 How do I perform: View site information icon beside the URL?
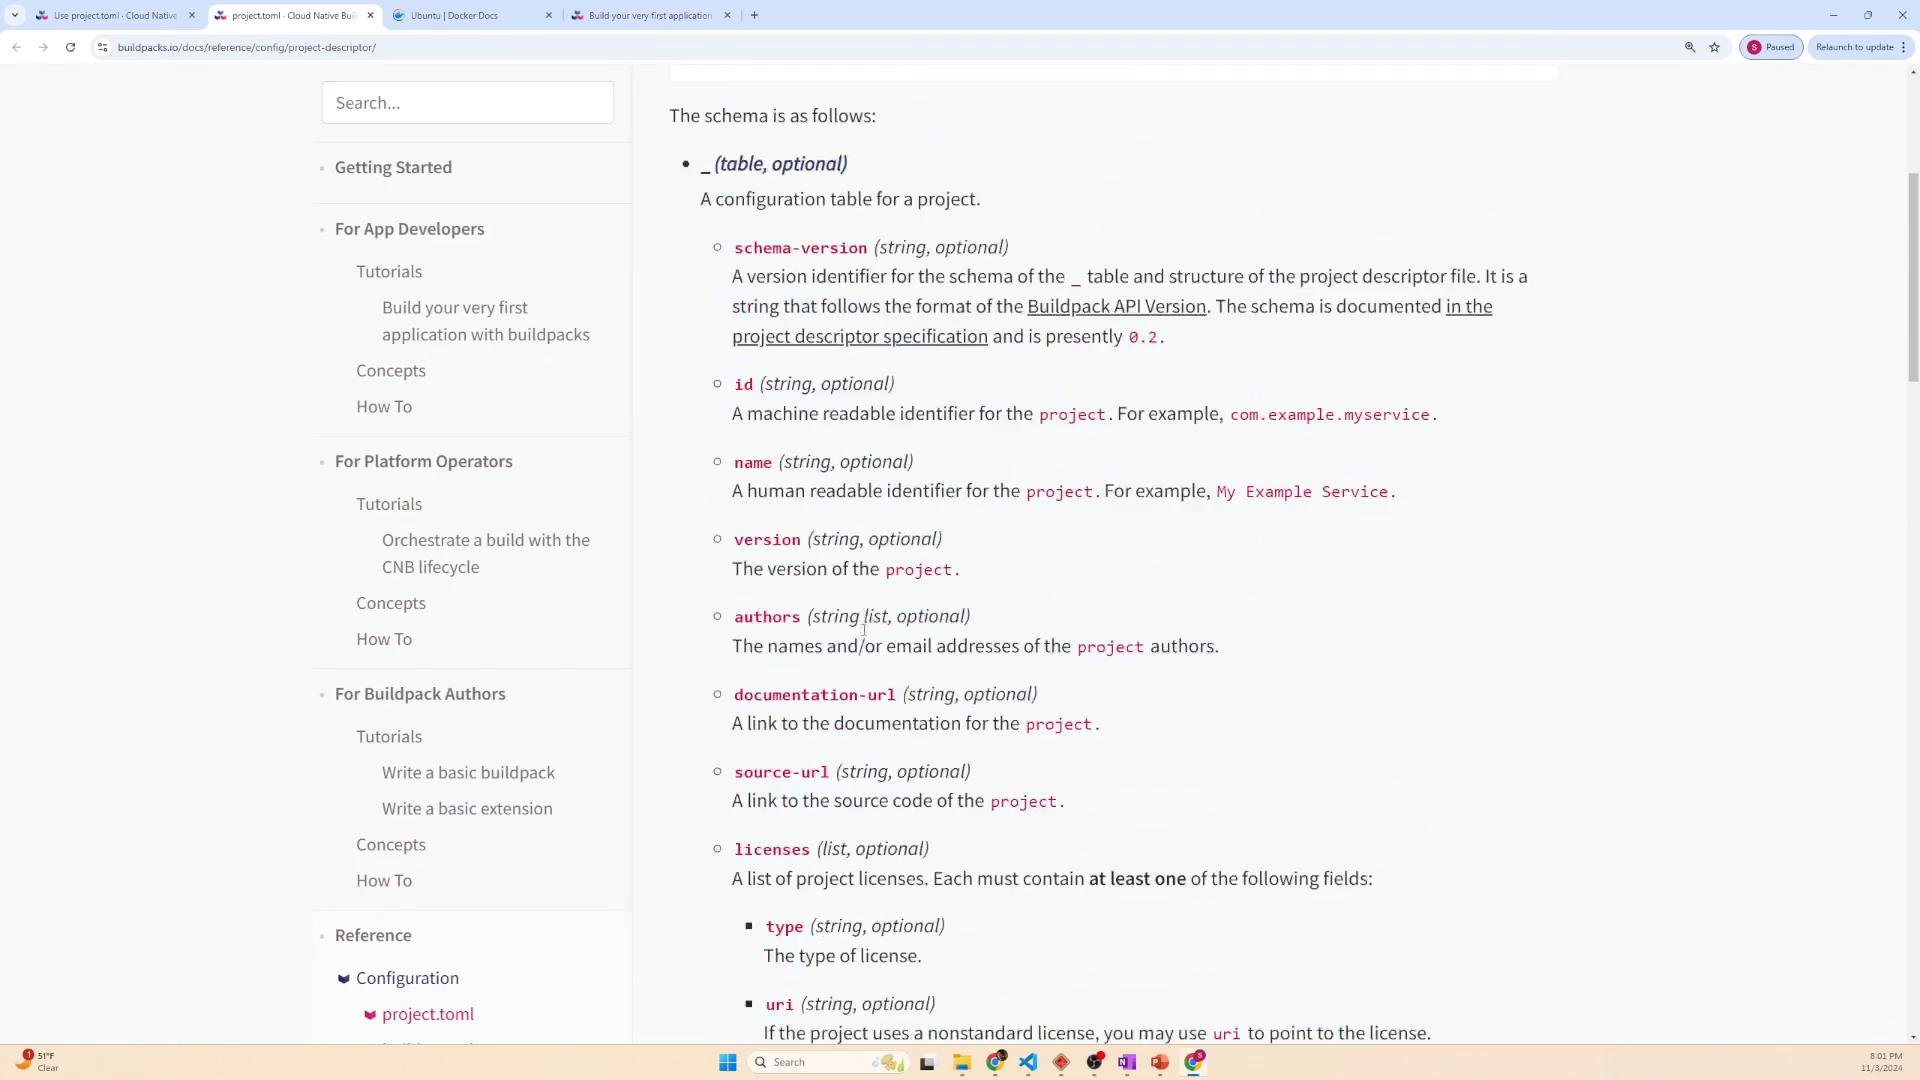pos(102,47)
